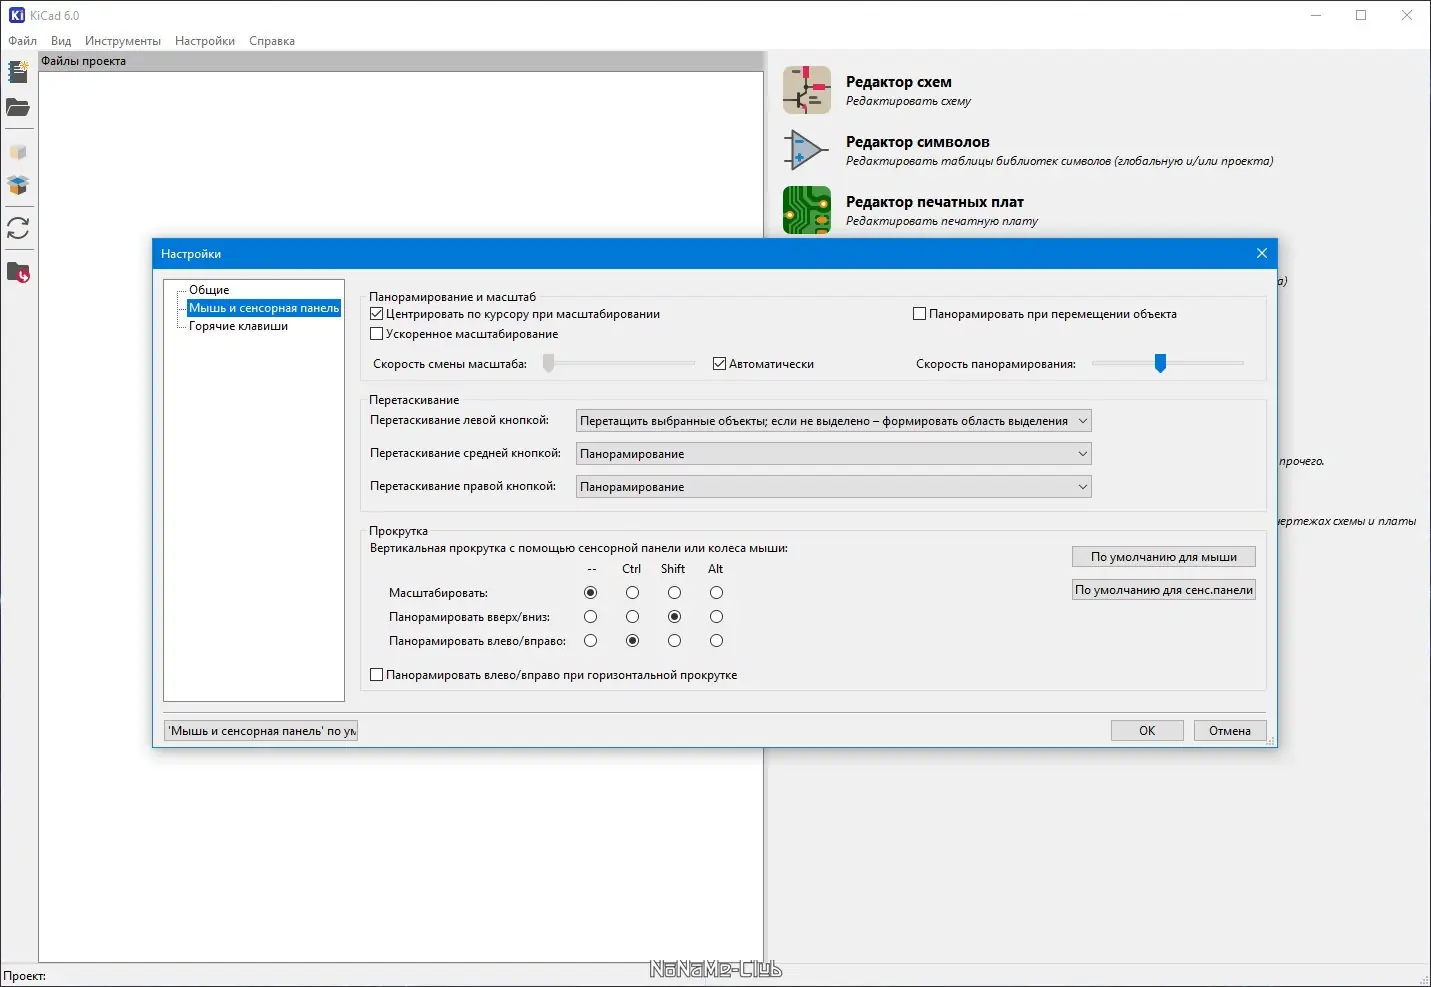Launch the Symbol Editor (Редактор символов) icon
The height and width of the screenshot is (987, 1431).
coord(807,150)
